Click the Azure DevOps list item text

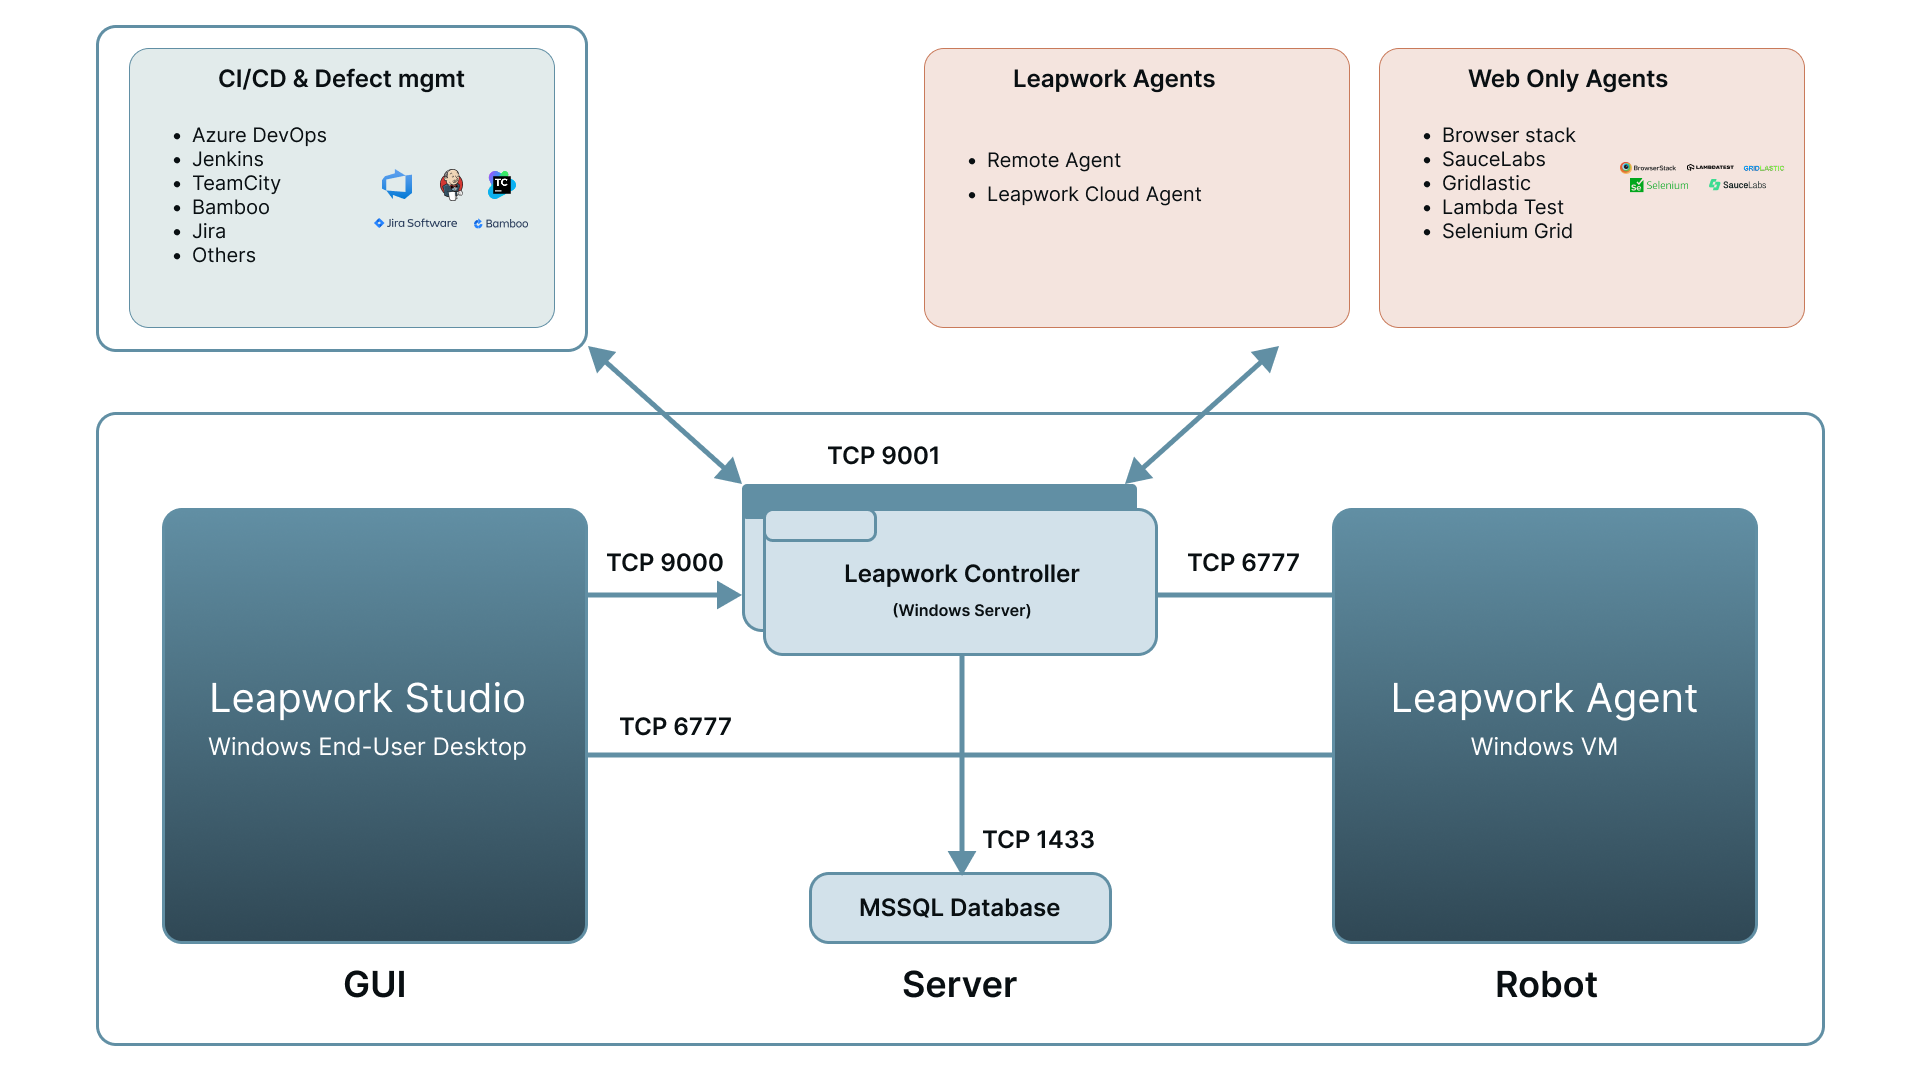tap(259, 135)
